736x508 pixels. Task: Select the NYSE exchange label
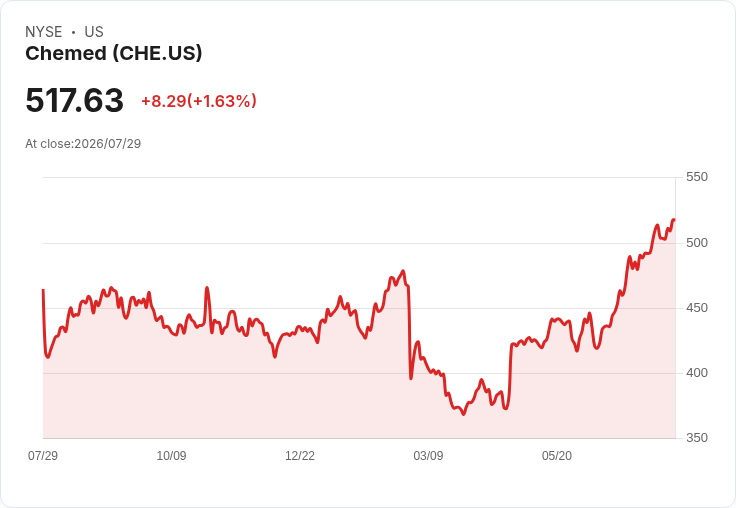coord(44,32)
